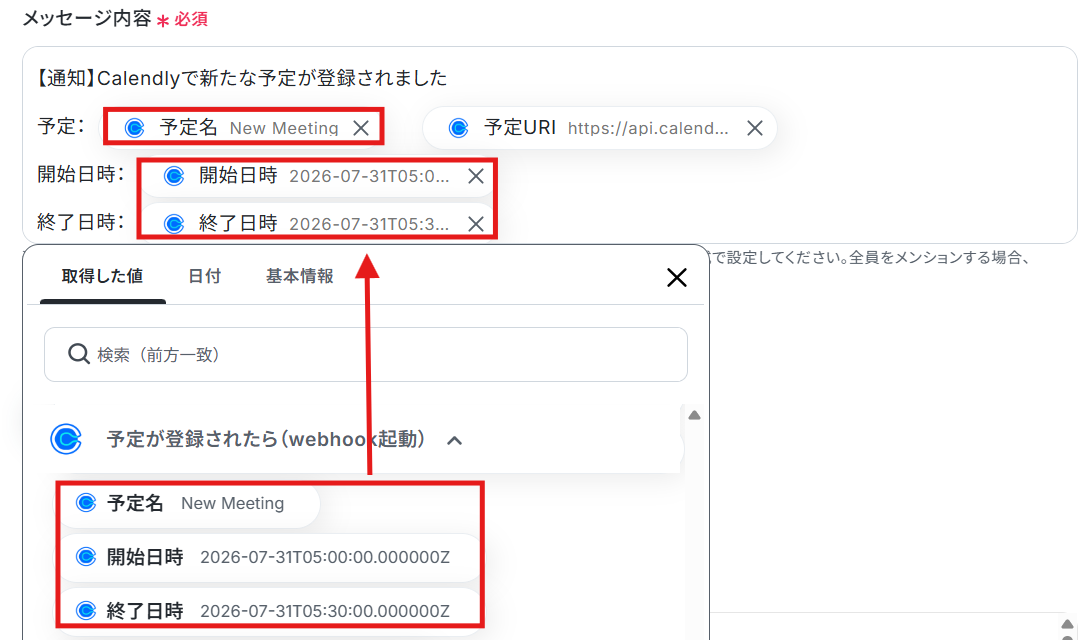
Task: Collapse the 予定が登録されたら section chevron
Action: (x=454, y=440)
